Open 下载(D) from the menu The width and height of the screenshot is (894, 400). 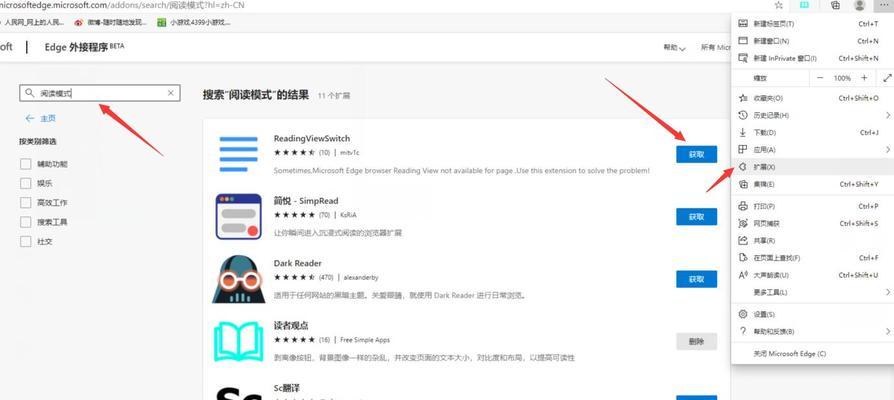click(x=812, y=132)
